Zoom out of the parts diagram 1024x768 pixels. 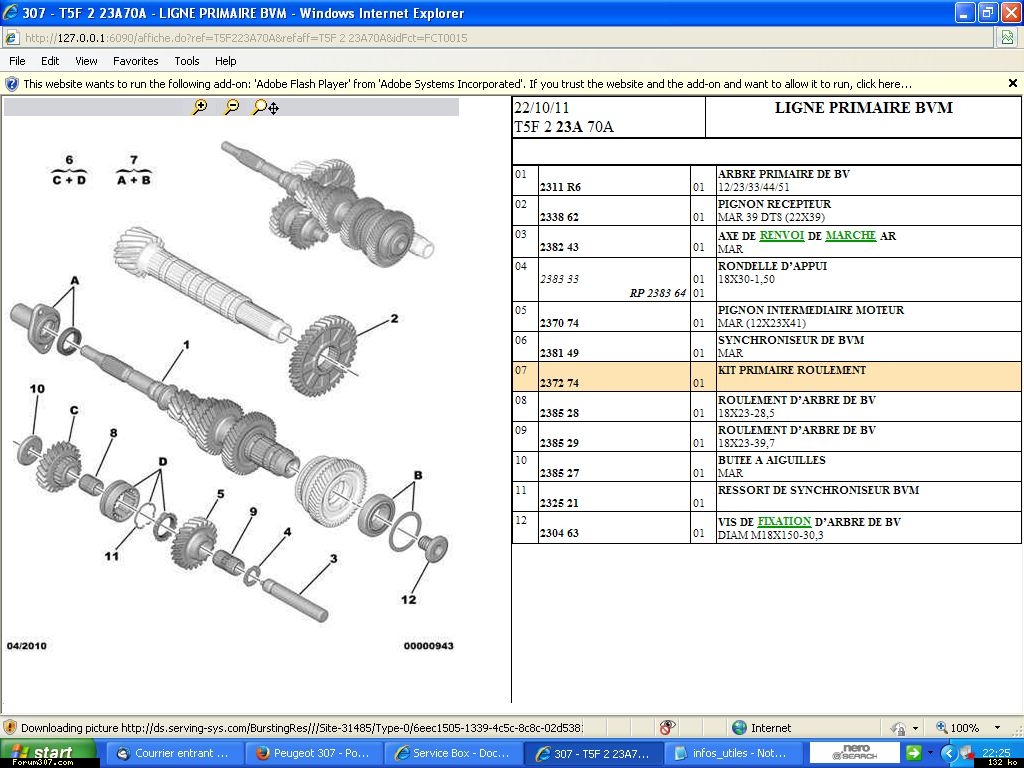click(x=231, y=107)
